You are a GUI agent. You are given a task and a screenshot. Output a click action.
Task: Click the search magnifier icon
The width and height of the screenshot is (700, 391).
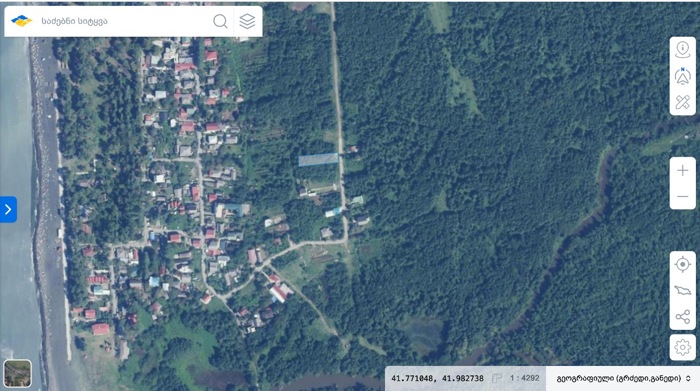[x=220, y=21]
